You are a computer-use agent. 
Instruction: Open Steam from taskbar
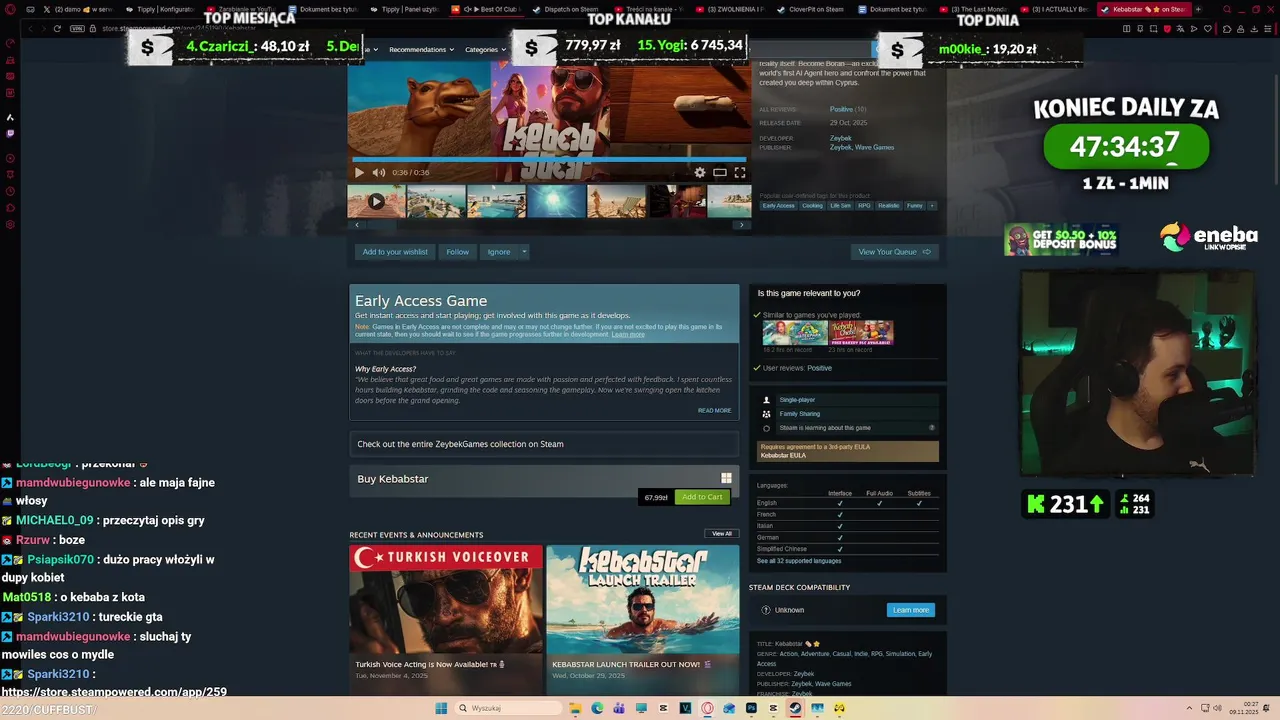tap(795, 708)
